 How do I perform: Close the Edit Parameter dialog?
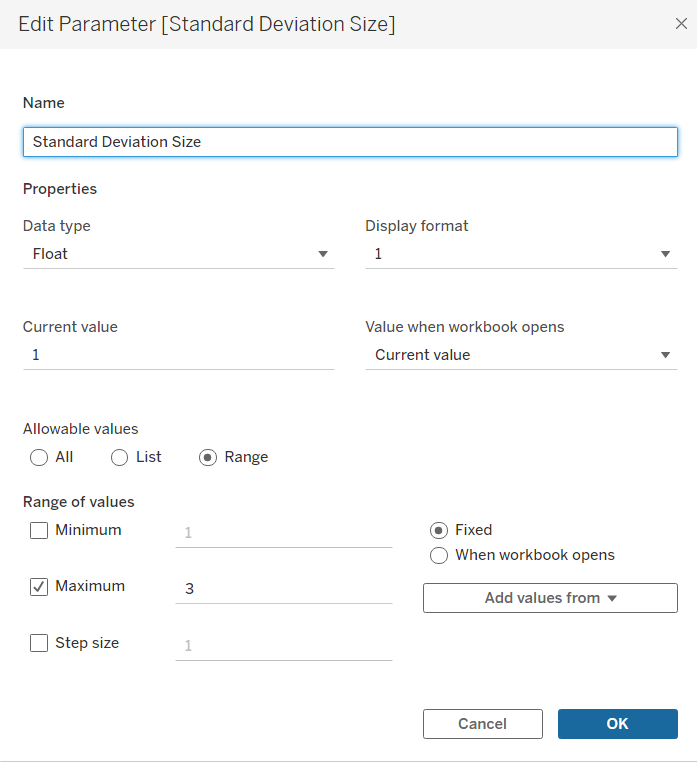681,24
